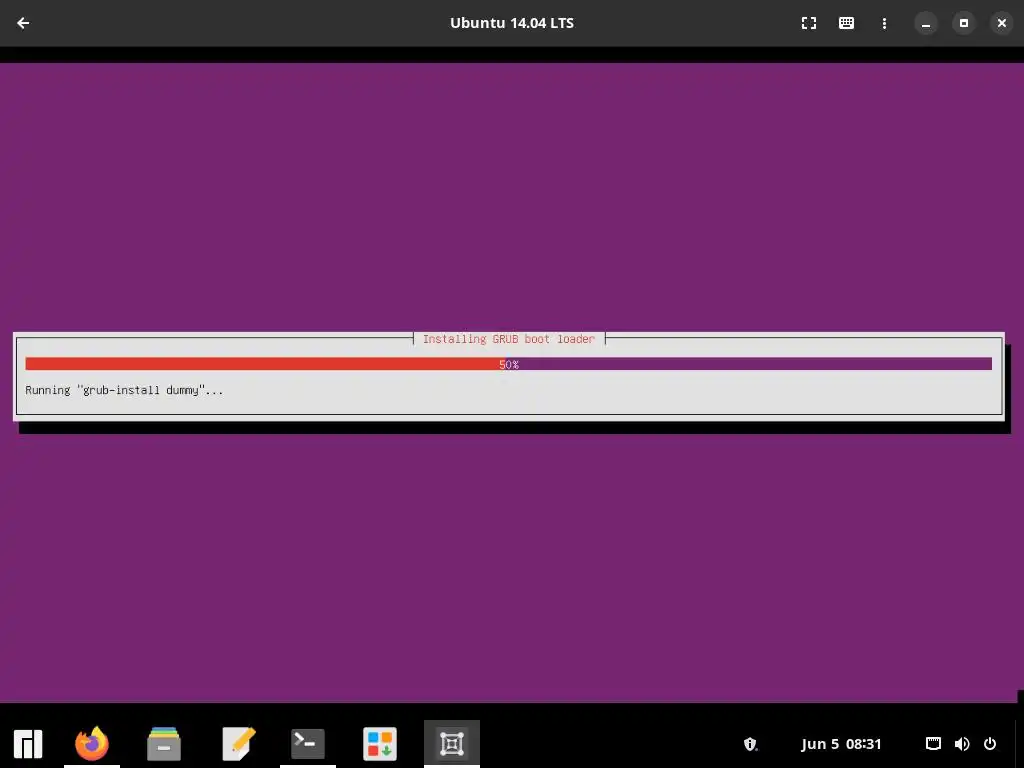1024x768 pixels.
Task: Go back using the header arrow
Action: pos(23,23)
